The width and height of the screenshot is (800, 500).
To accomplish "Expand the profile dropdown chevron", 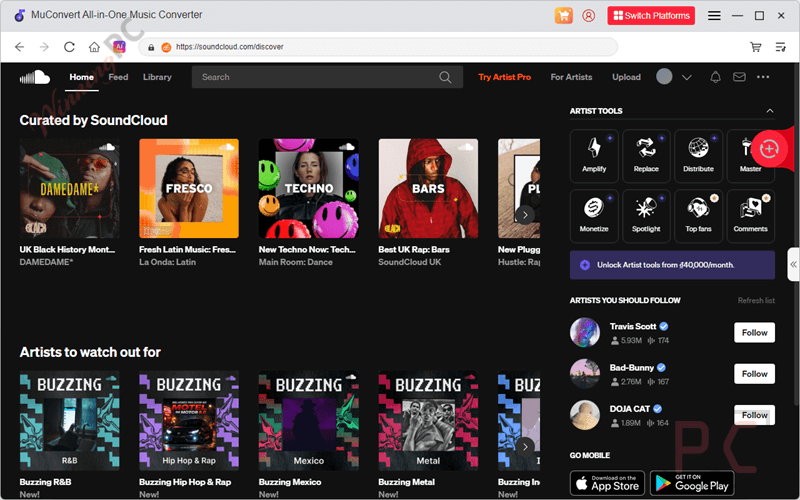I will (x=687, y=78).
